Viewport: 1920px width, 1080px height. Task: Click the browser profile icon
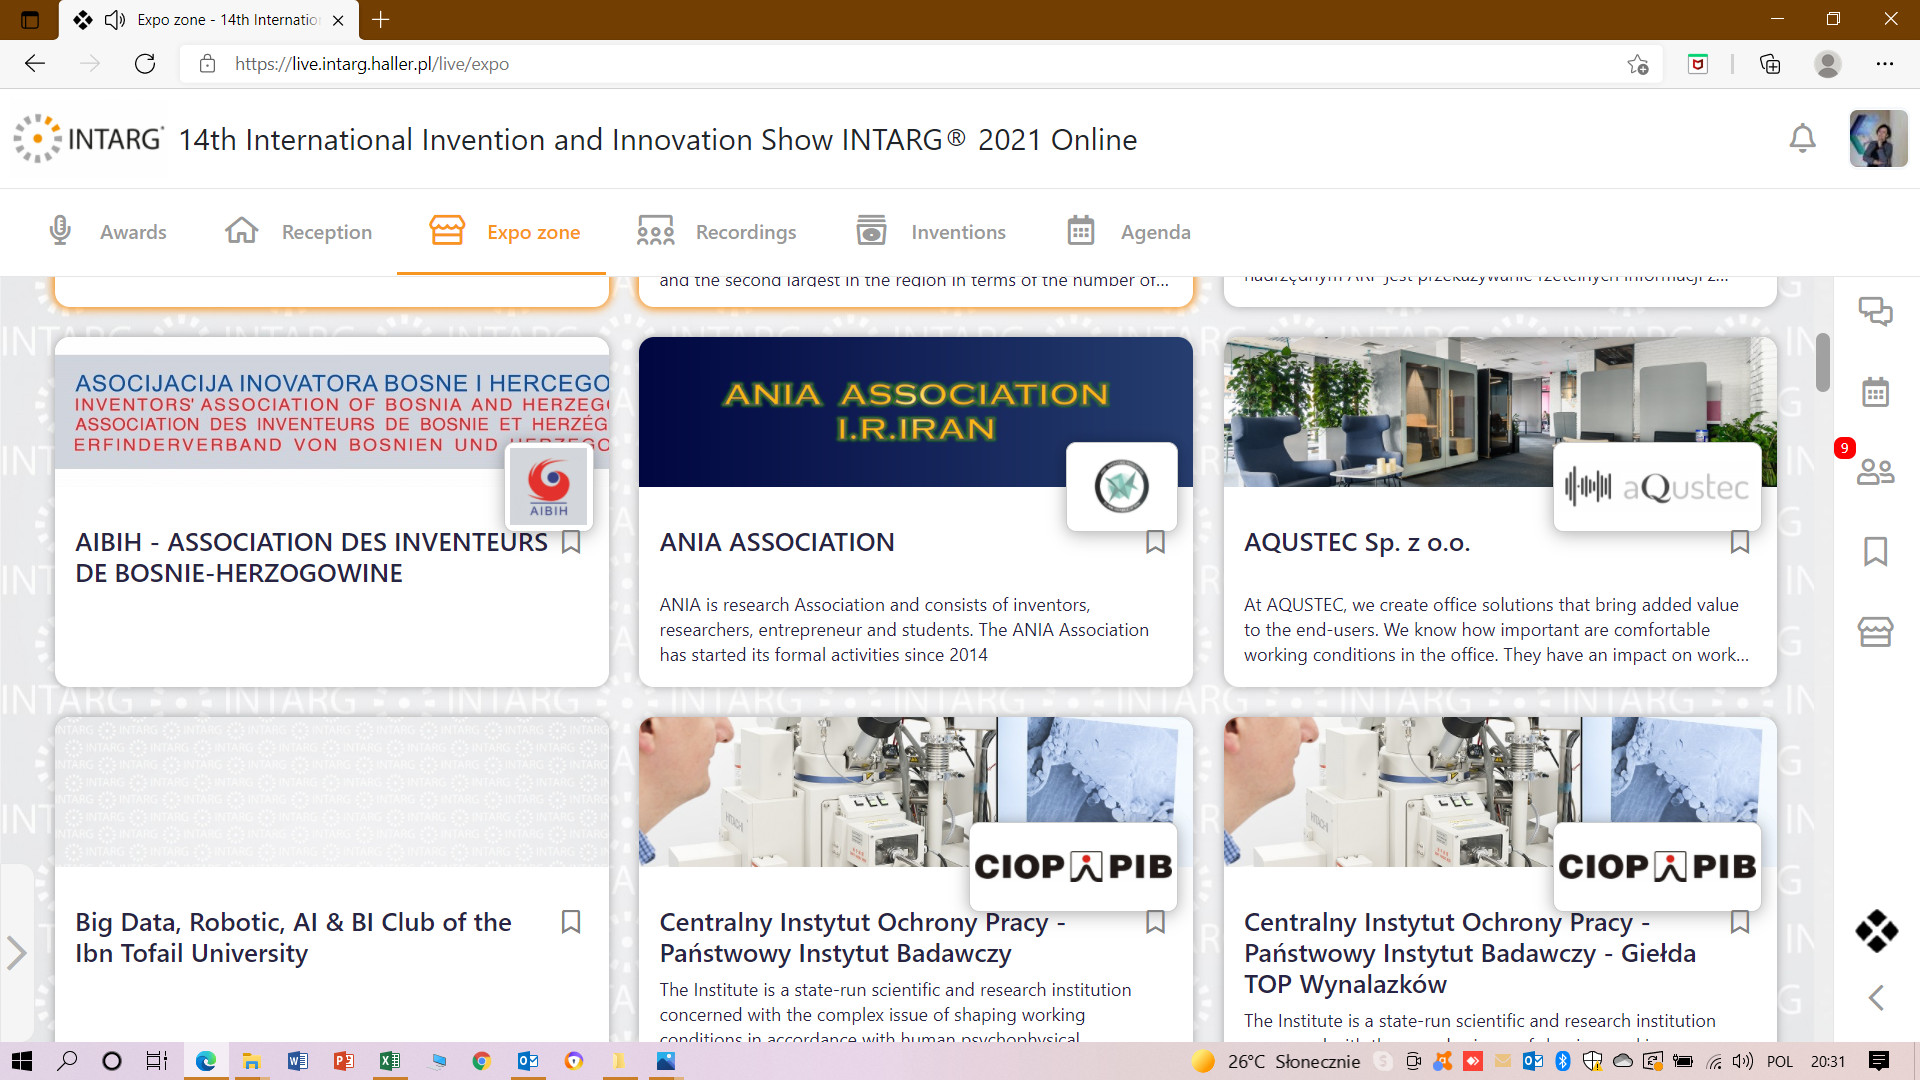[1828, 64]
